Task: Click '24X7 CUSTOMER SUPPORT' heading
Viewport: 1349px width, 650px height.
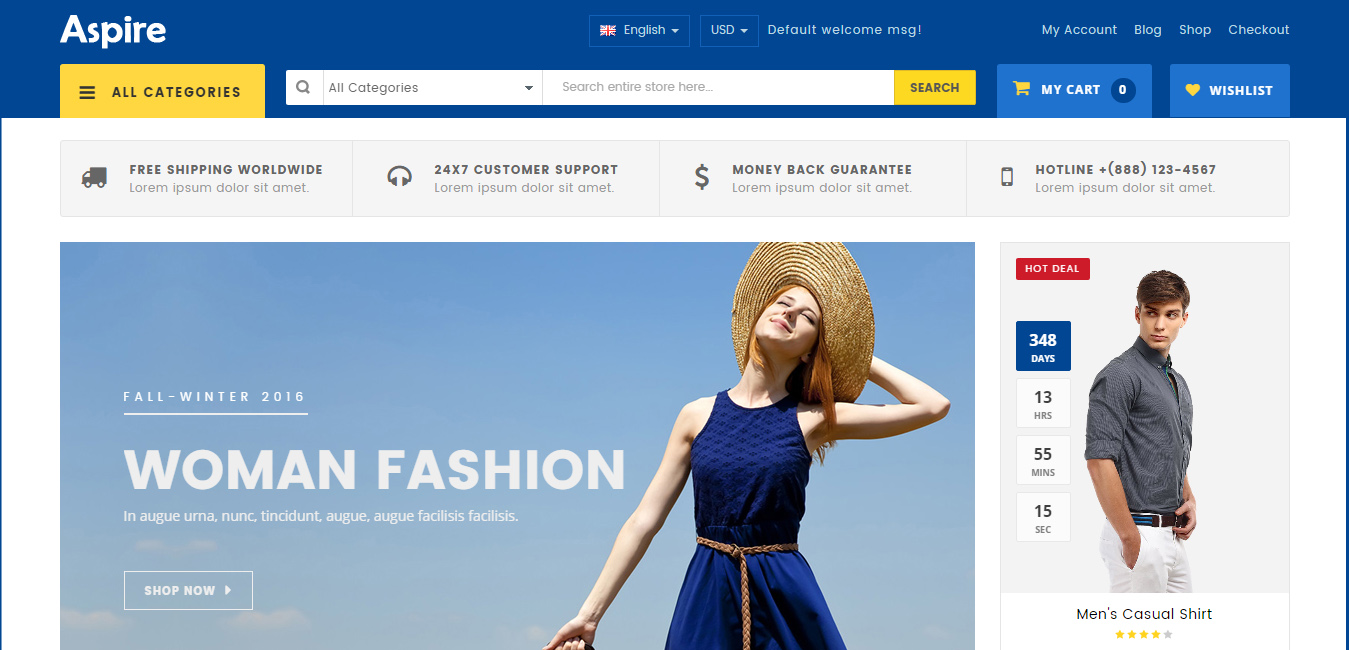Action: 526,170
